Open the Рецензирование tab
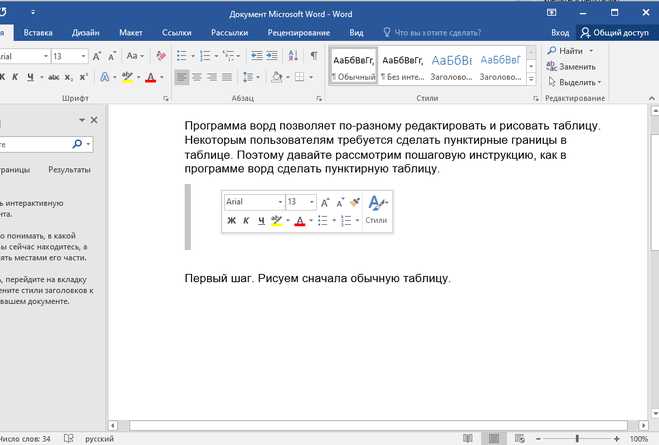 pyautogui.click(x=298, y=33)
